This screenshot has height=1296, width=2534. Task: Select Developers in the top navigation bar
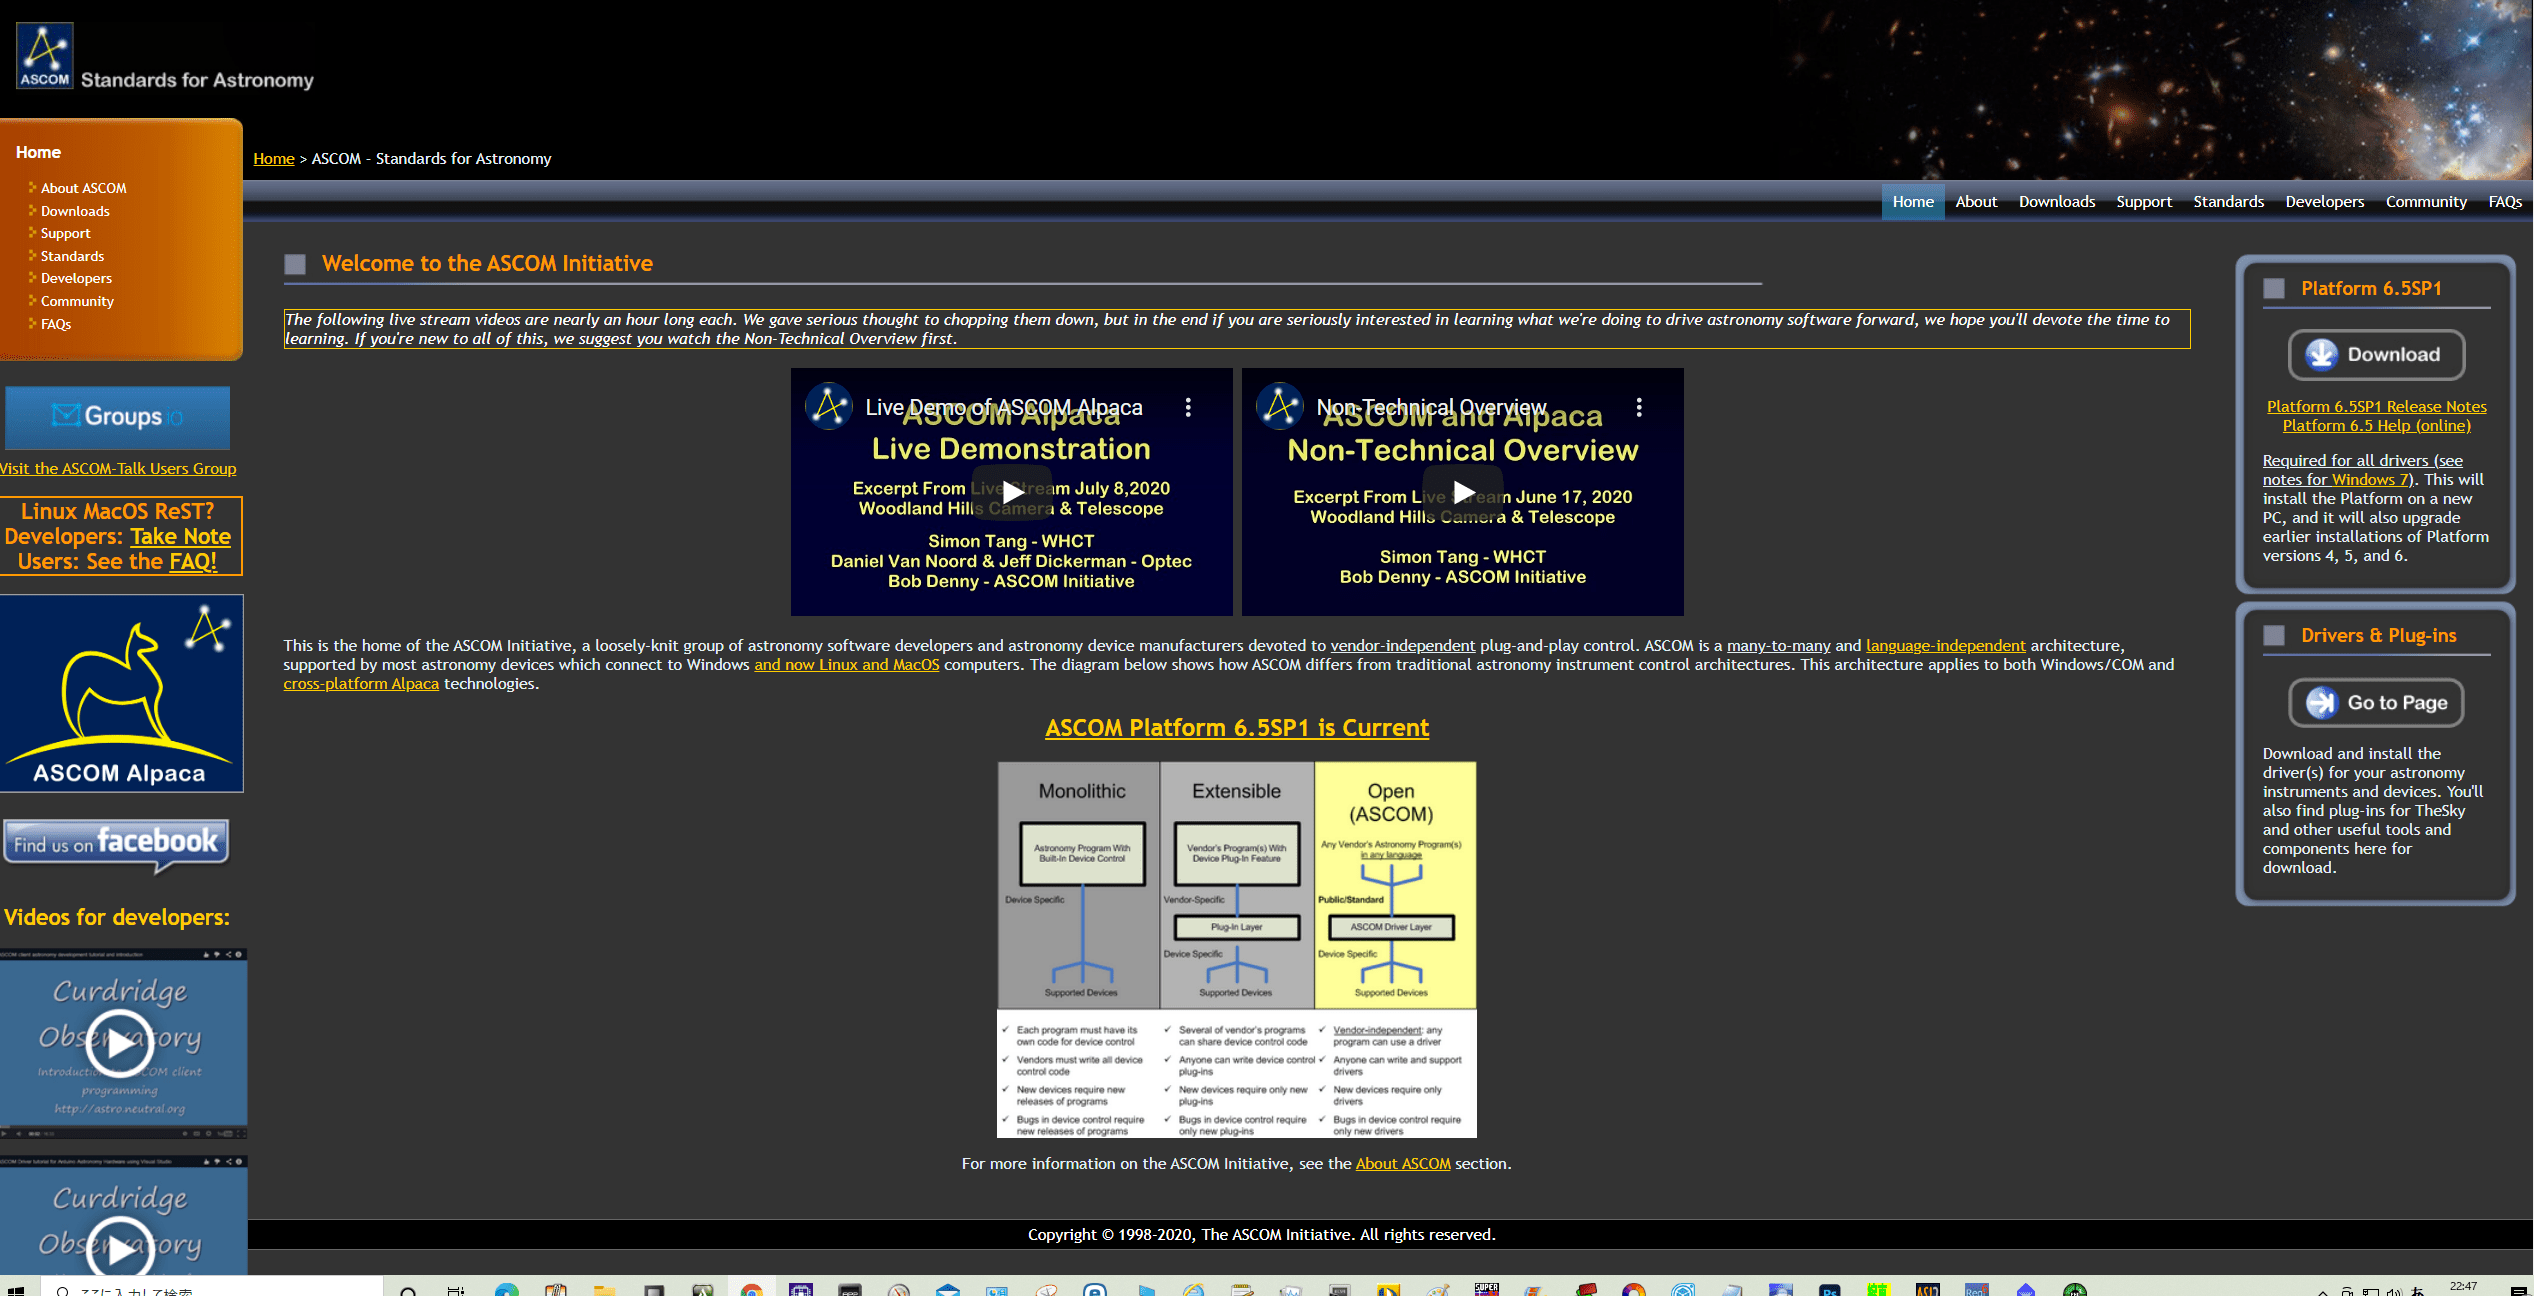coord(2324,202)
